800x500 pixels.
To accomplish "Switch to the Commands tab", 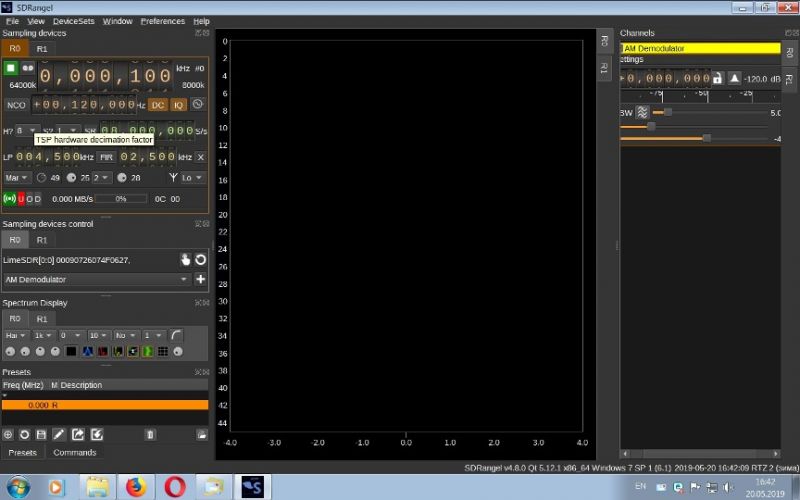I will [74, 452].
